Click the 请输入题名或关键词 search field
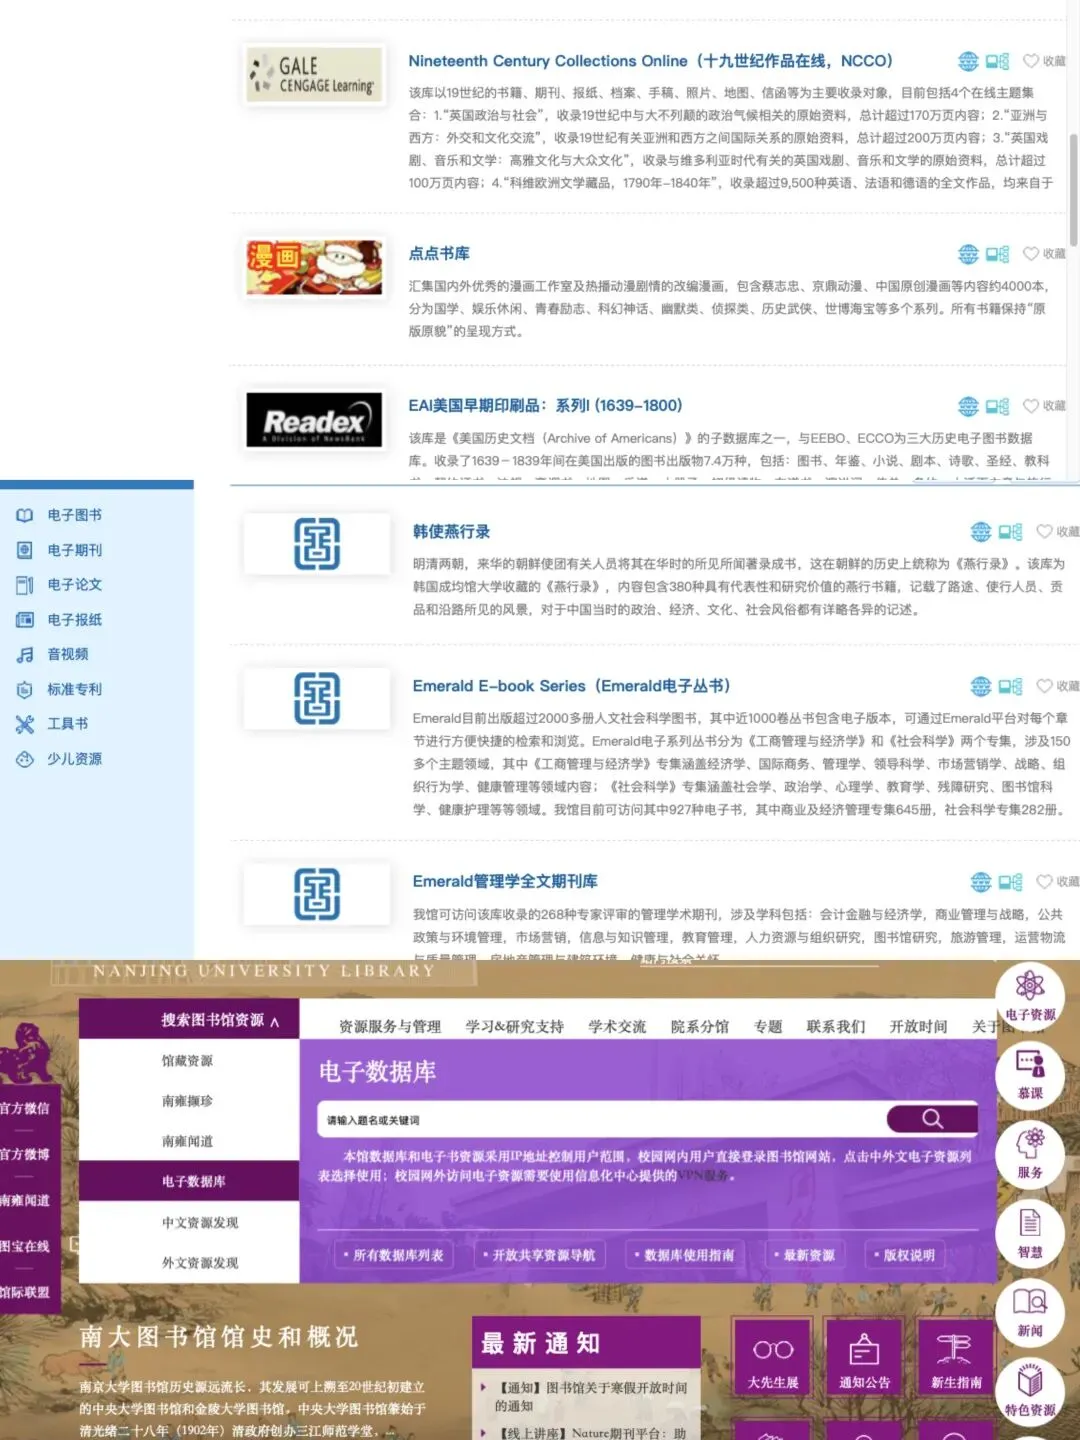 [603, 1120]
